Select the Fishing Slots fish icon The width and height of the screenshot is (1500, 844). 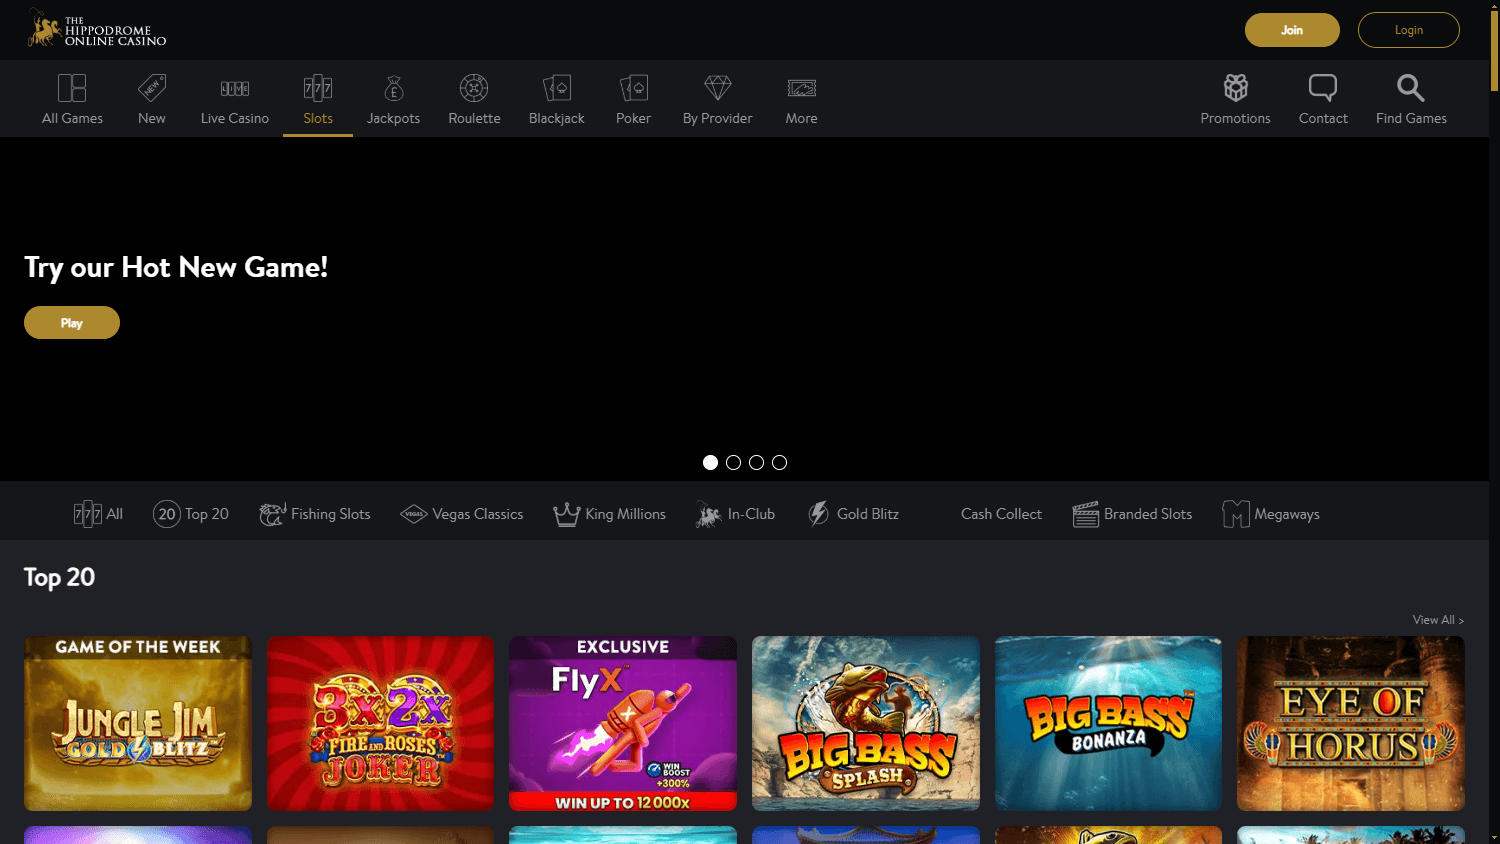271,513
